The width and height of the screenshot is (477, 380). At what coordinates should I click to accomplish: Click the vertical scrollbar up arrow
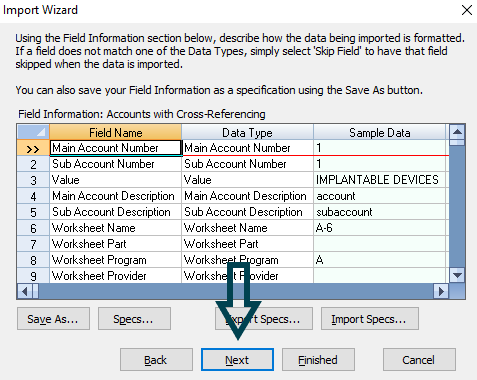[457, 132]
